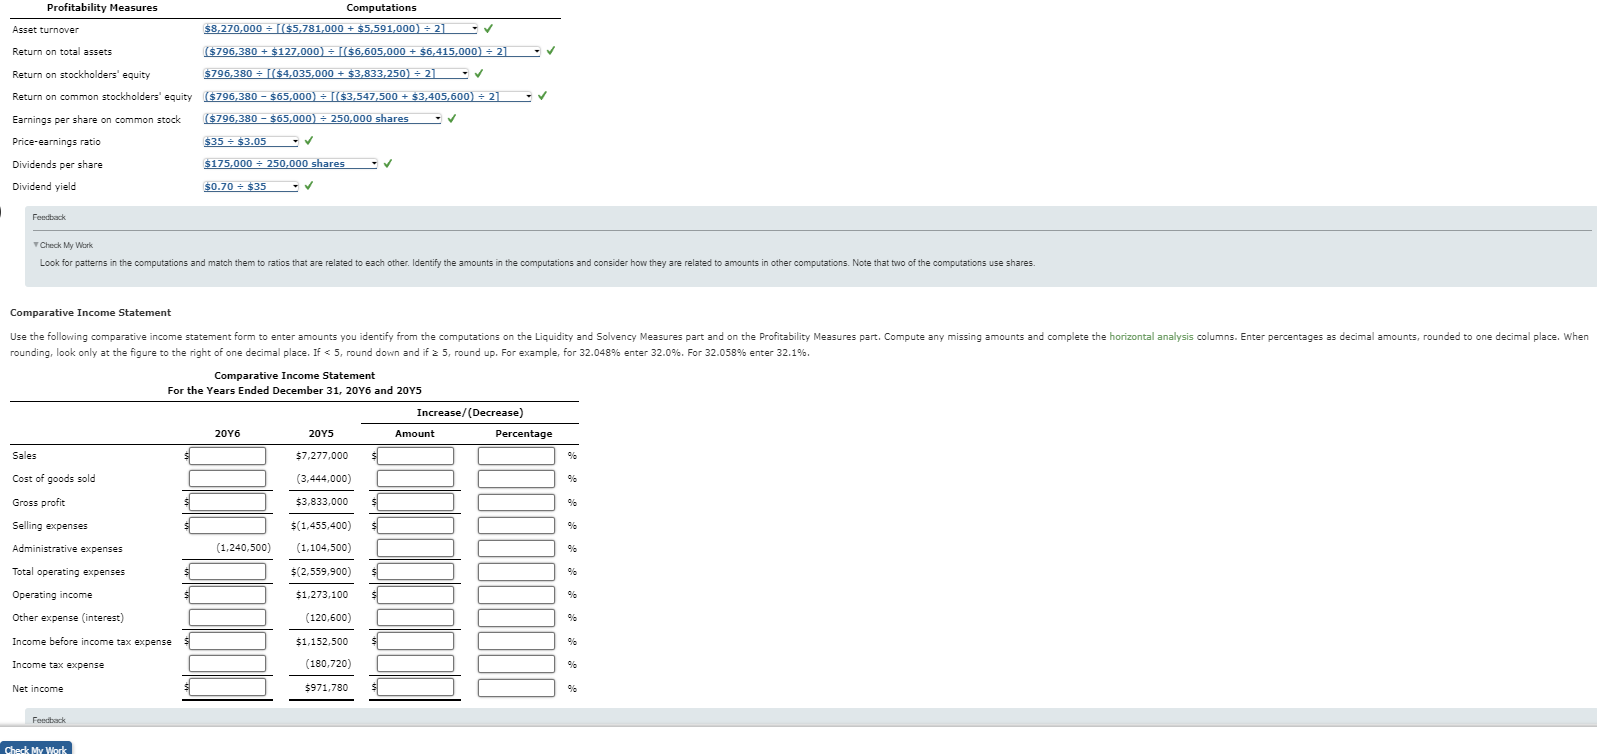The height and width of the screenshot is (754, 1597).
Task: Click the Operating income Percentage field
Action: (517, 595)
